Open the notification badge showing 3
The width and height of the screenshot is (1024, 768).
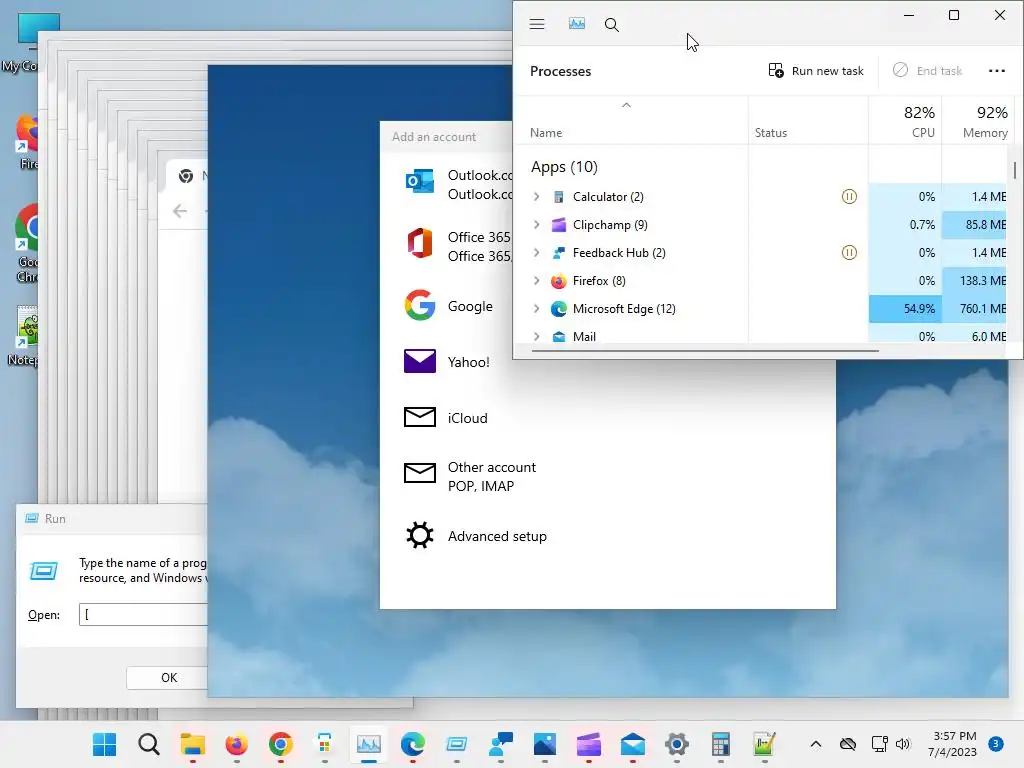tap(996, 743)
